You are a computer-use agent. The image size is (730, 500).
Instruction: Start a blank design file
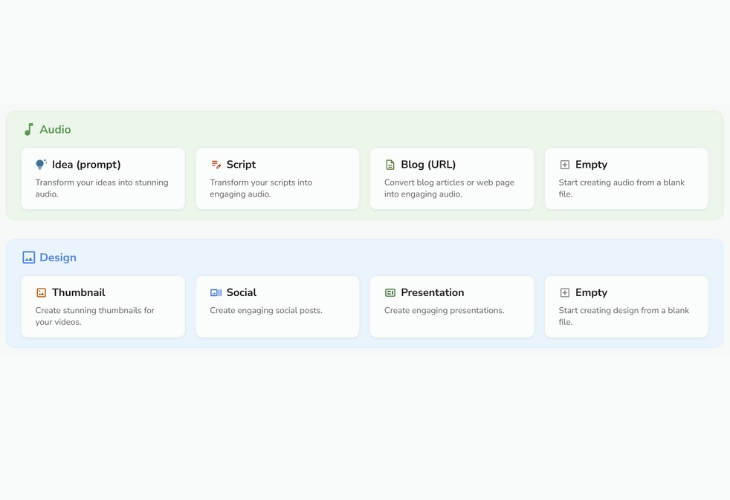[x=626, y=306]
